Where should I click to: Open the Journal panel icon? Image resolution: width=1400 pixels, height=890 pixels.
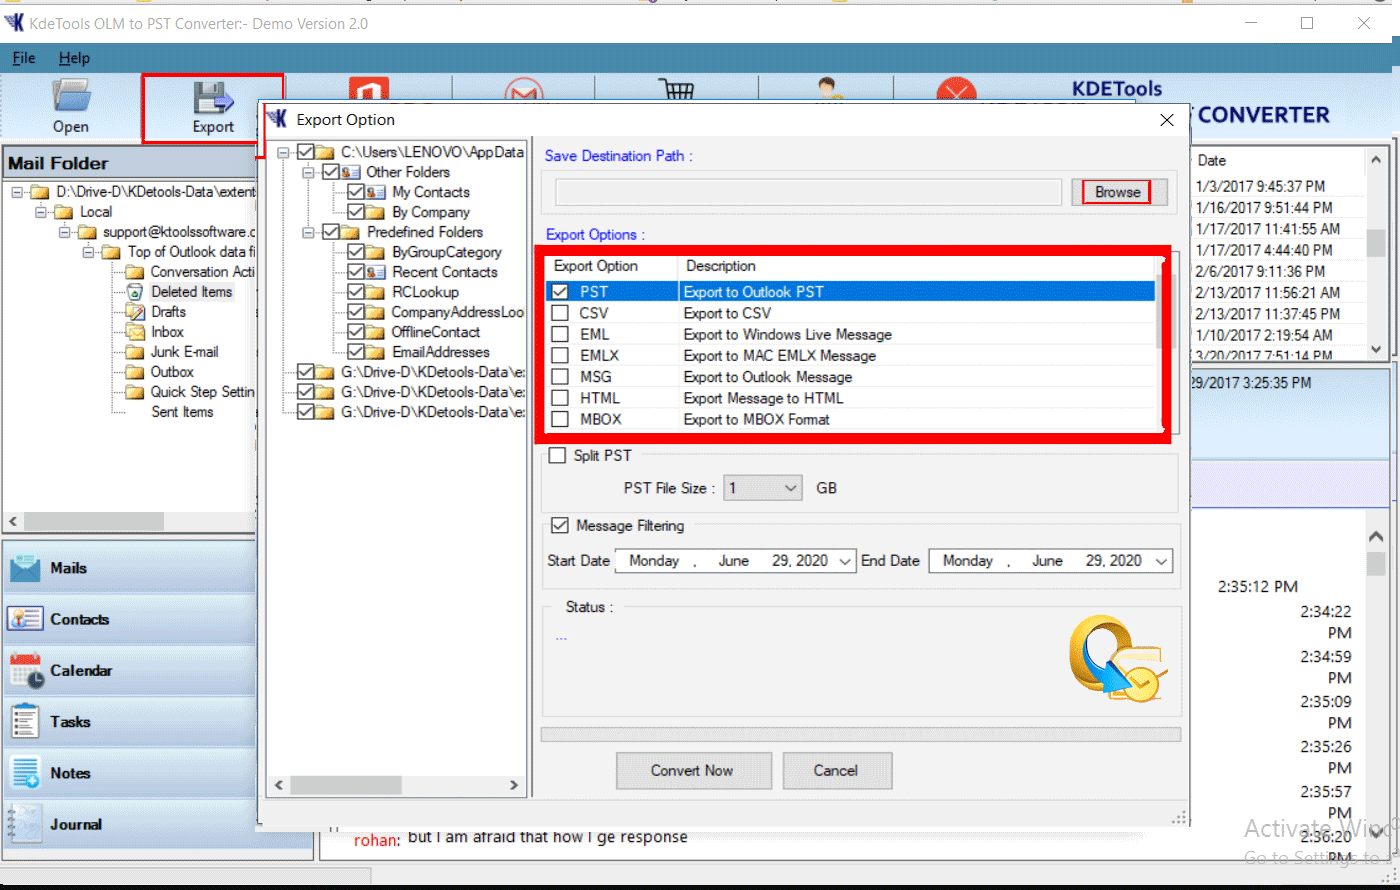pos(25,824)
